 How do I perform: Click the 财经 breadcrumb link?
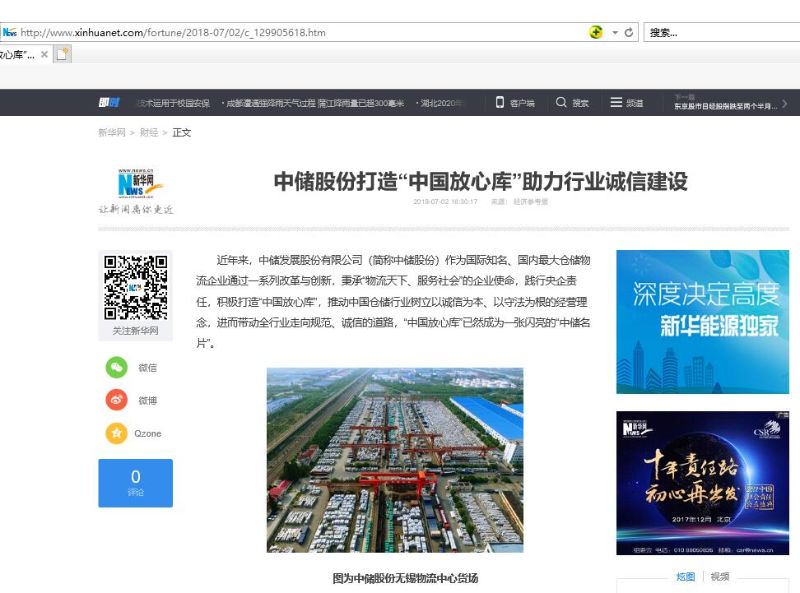tap(148, 133)
